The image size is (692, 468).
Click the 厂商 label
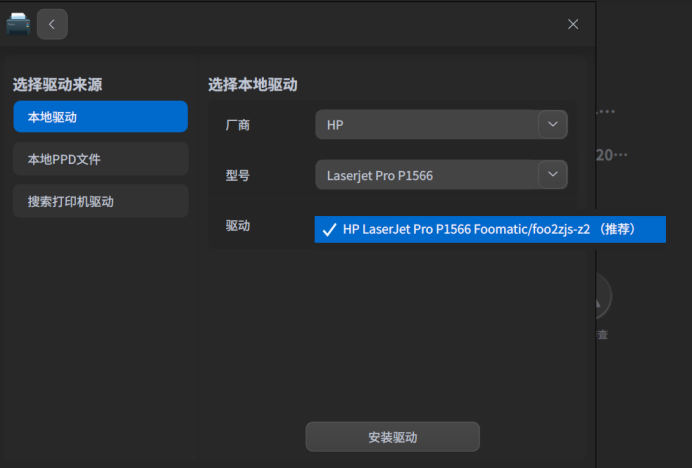(x=238, y=125)
